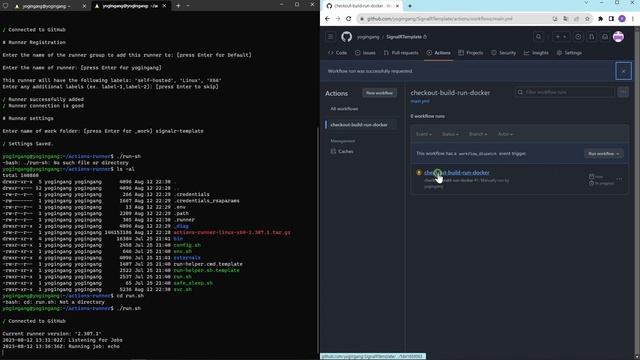
Task: Click the translate page icon in address bar
Action: tap(565, 19)
